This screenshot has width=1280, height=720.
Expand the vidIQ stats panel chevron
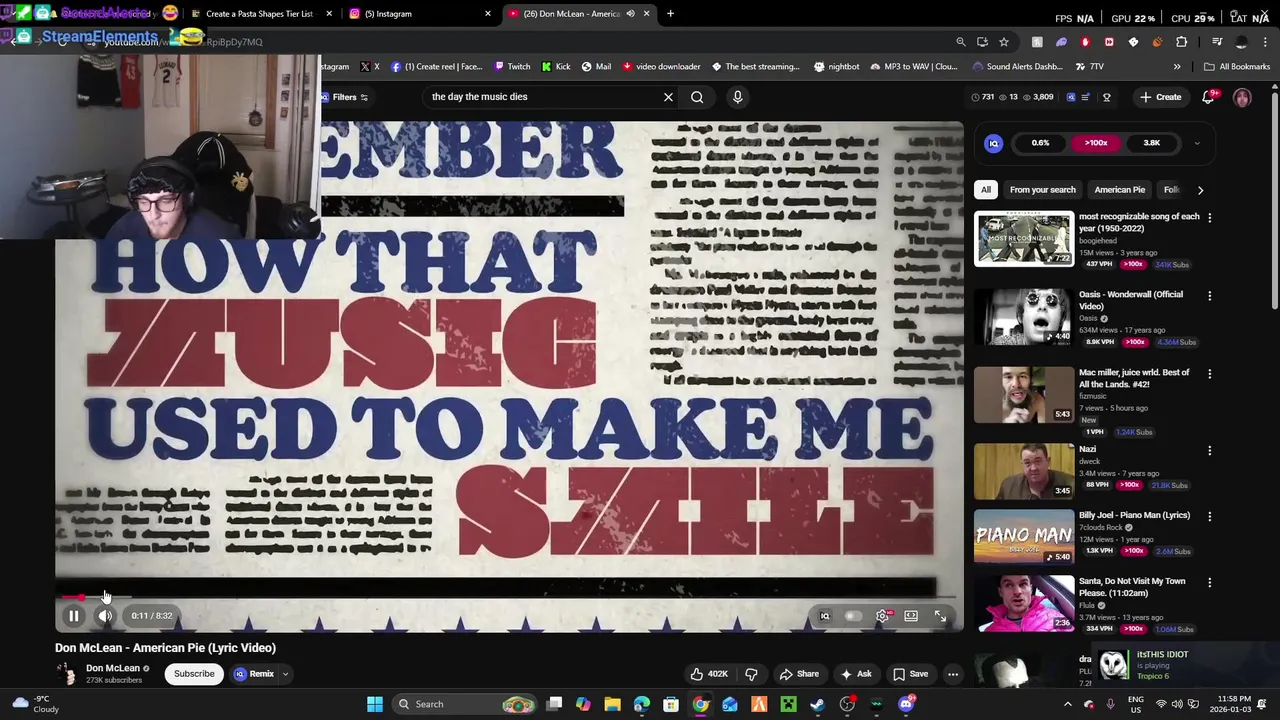(1197, 143)
